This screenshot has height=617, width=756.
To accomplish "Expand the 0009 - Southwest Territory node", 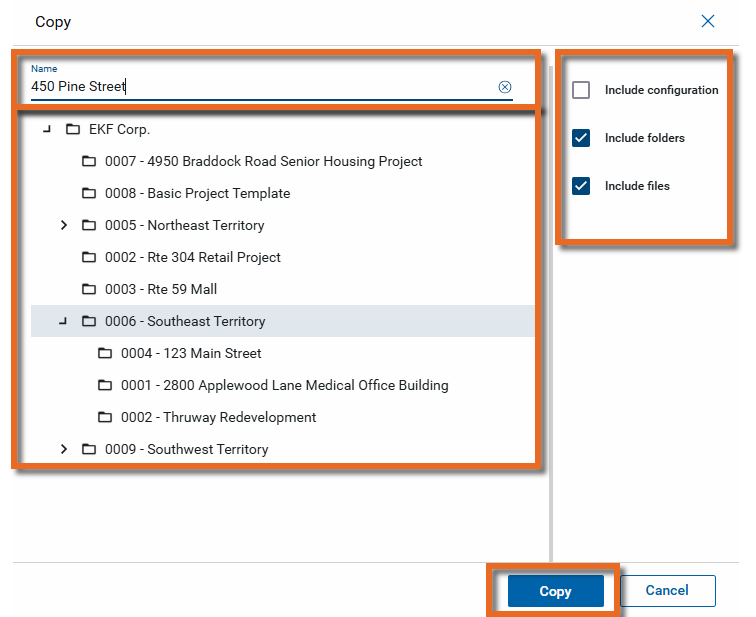I will (64, 450).
